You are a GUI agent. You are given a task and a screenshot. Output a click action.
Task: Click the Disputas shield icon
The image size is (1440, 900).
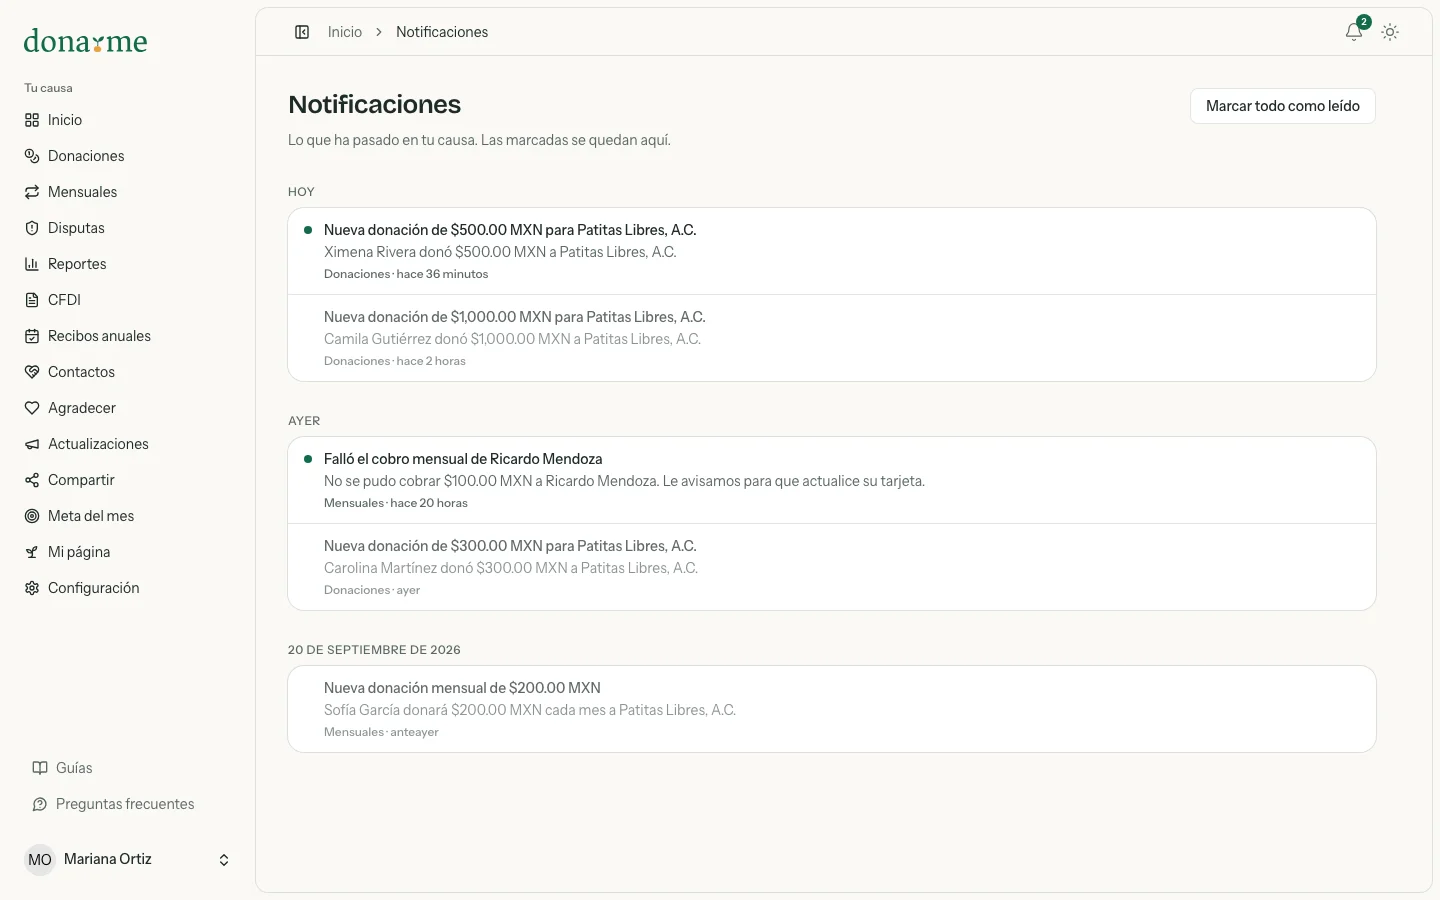point(32,228)
